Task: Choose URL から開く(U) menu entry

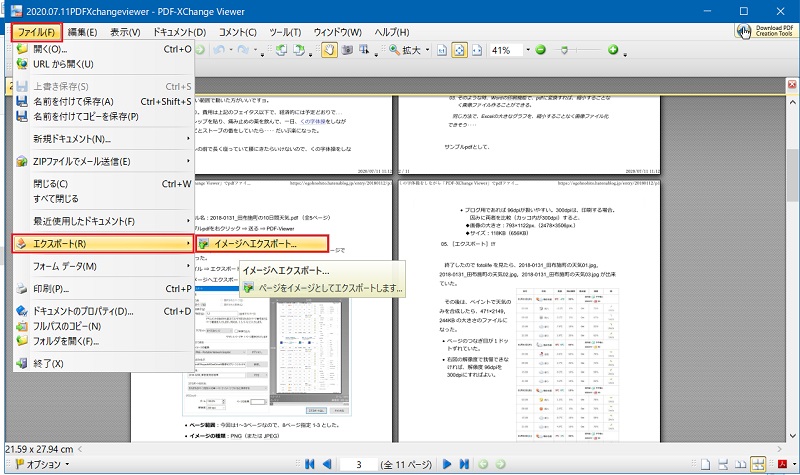Action: 103,64
